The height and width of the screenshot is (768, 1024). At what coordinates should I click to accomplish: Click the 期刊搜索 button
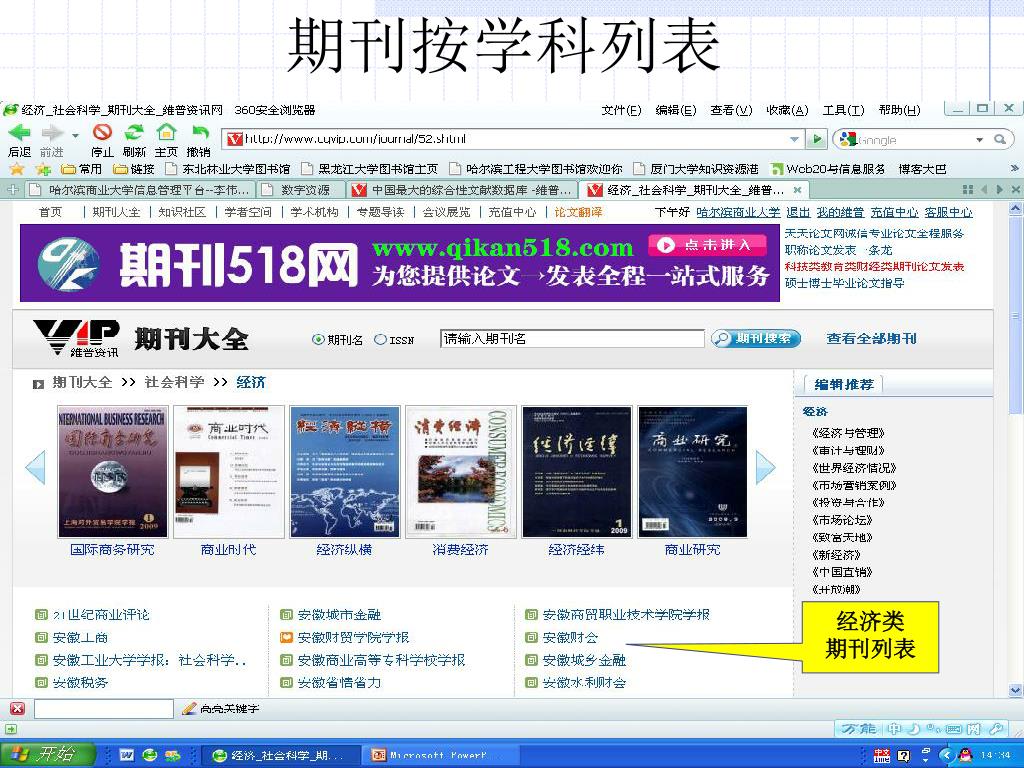coord(756,338)
